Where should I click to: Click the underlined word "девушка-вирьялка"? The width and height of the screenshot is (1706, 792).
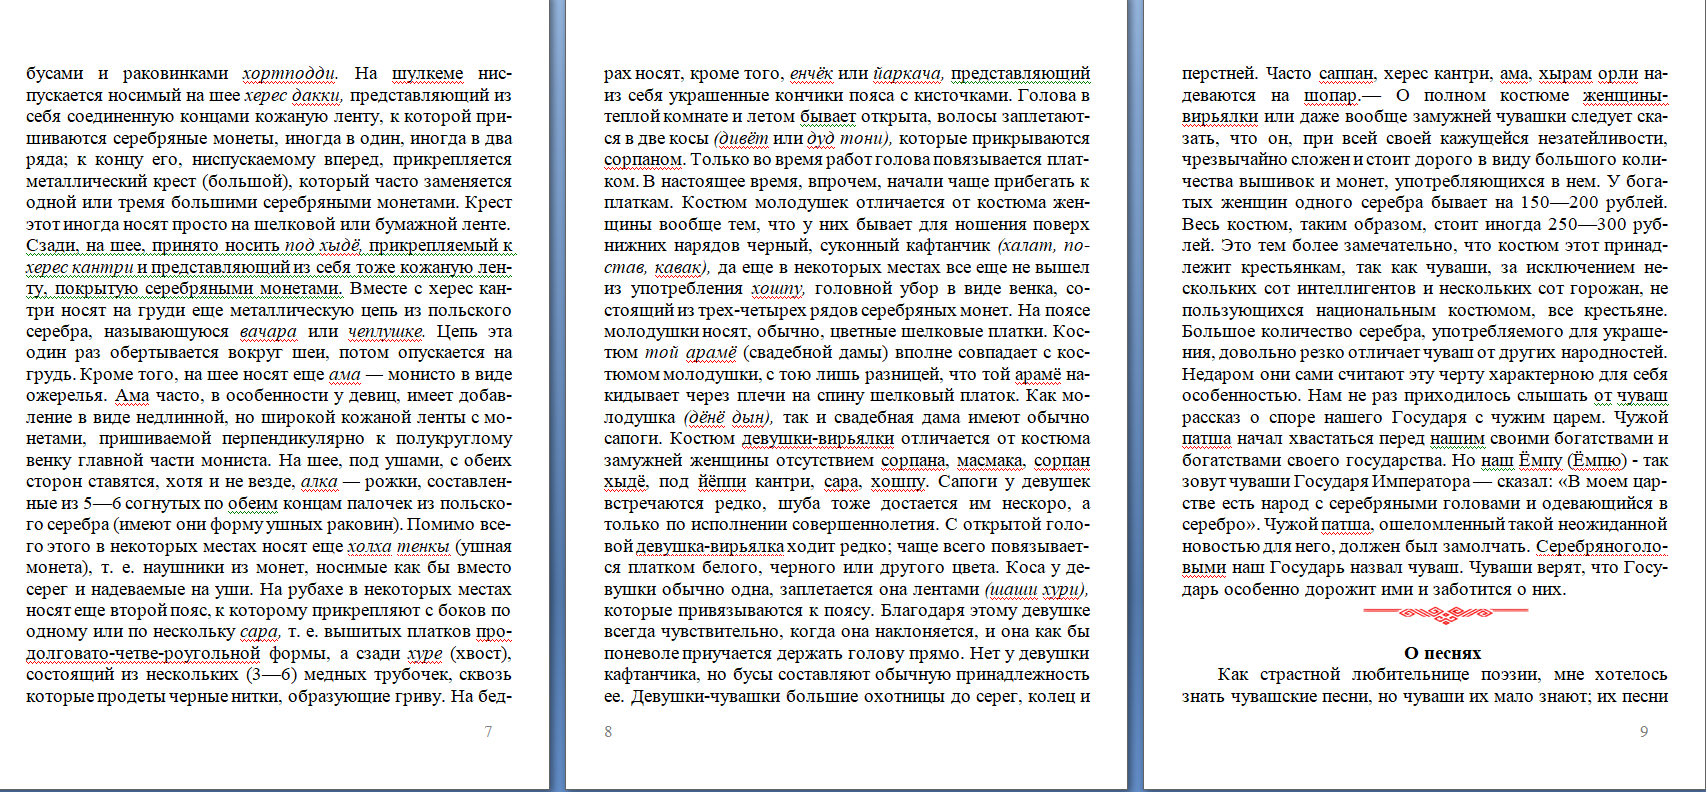pyautogui.click(x=710, y=546)
